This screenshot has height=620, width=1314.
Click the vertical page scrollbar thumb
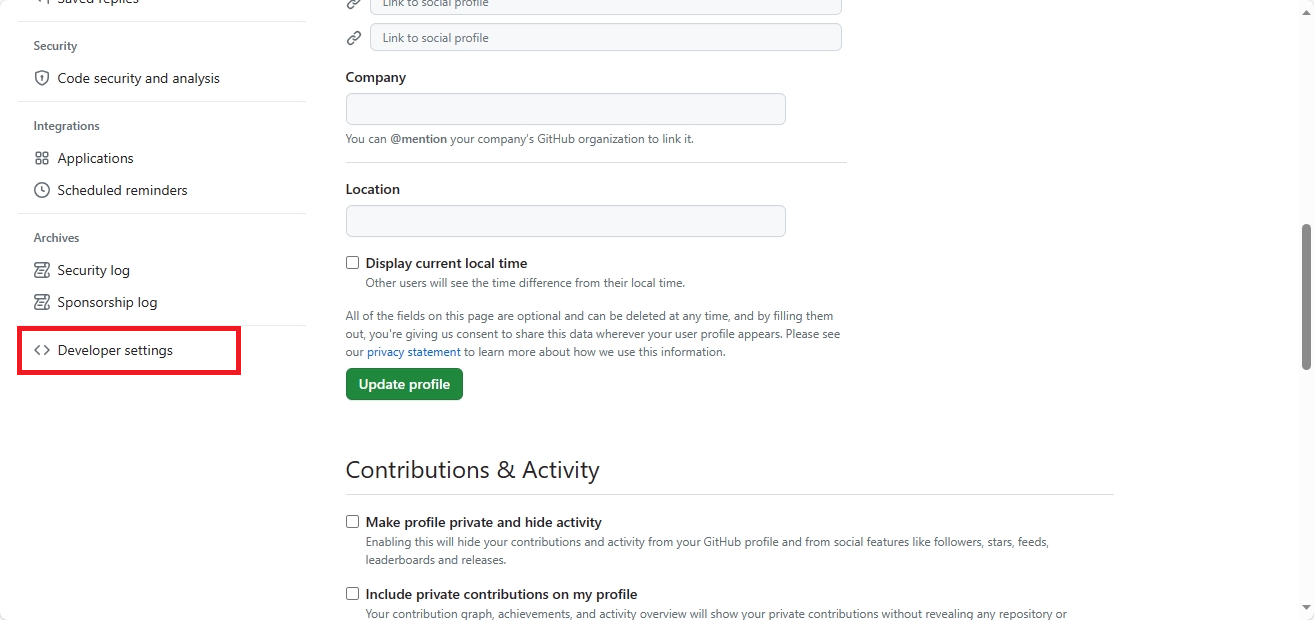pos(1305,297)
